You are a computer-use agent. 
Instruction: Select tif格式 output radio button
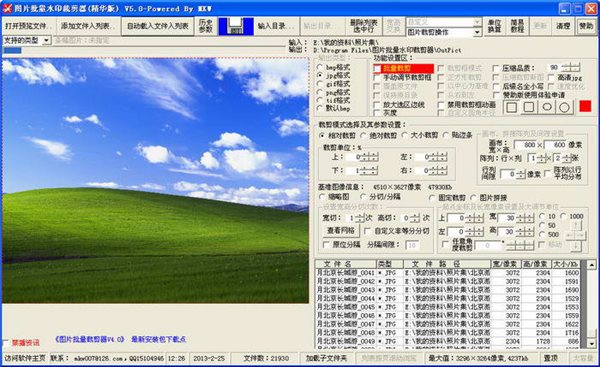(320, 100)
